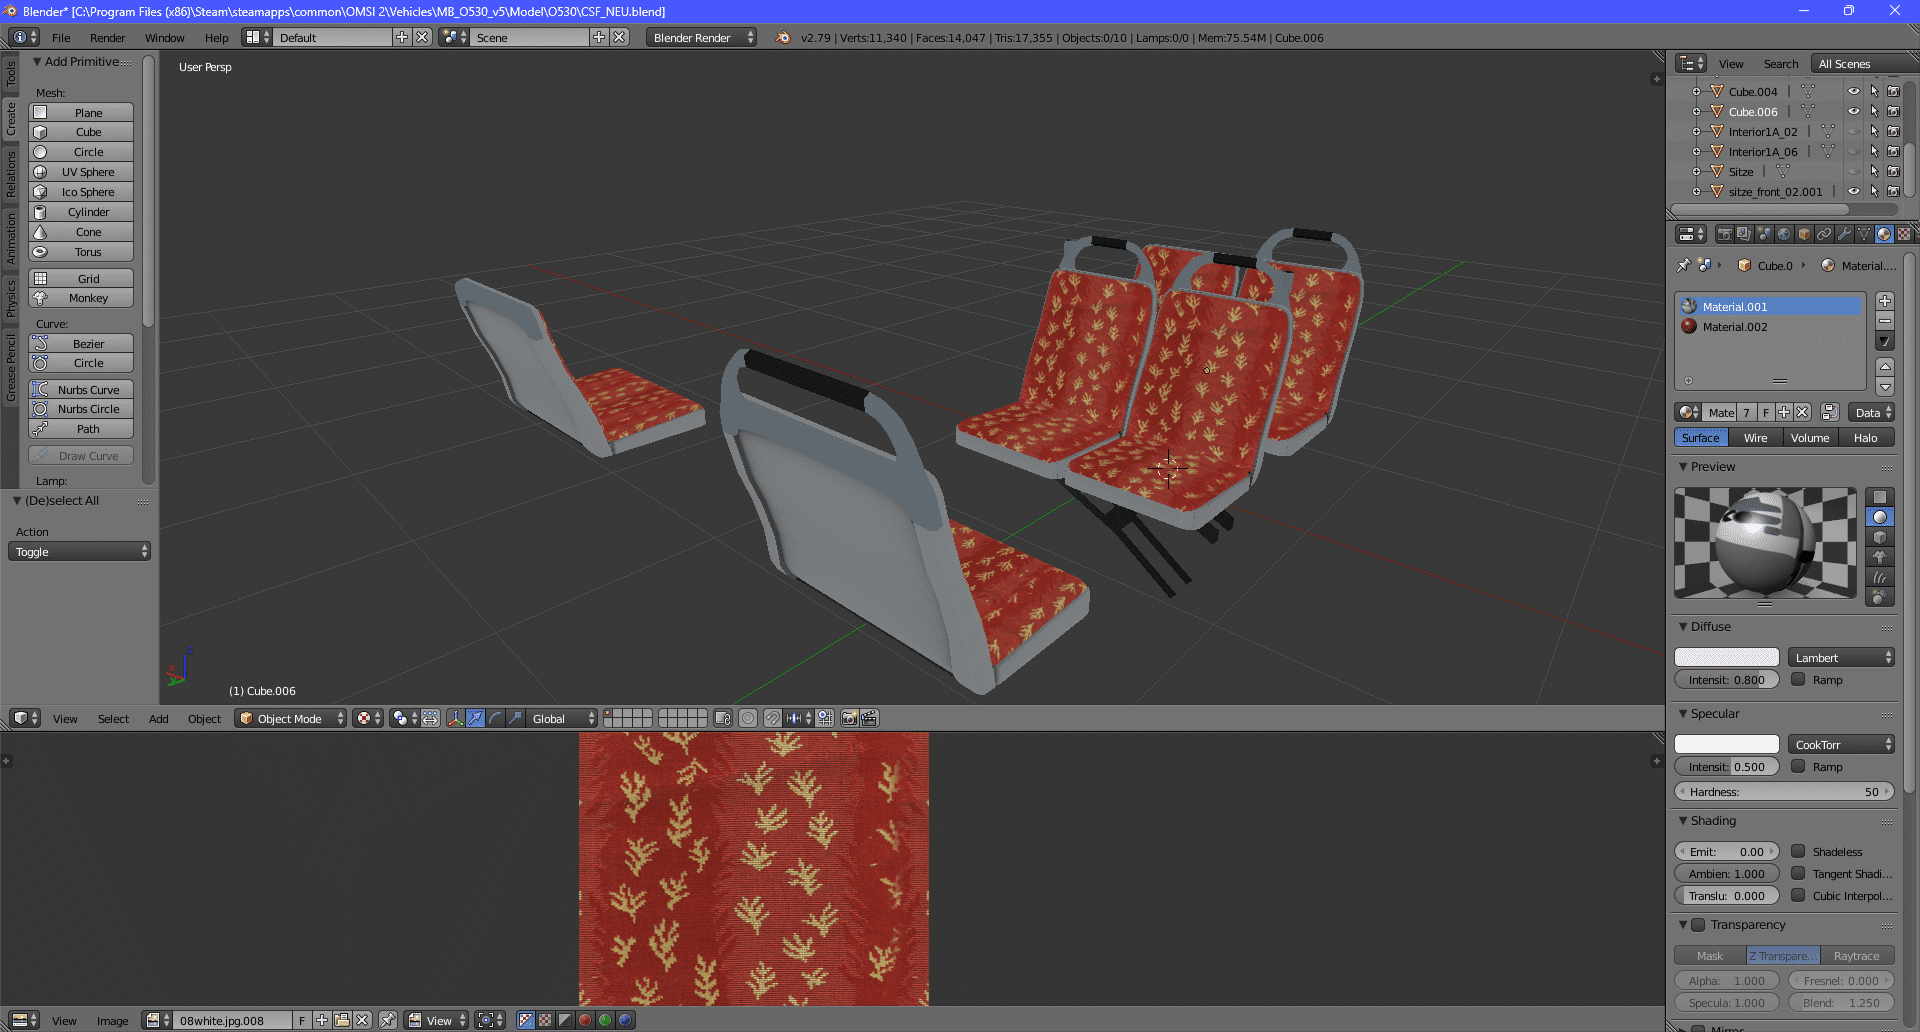Image resolution: width=1920 pixels, height=1032 pixels.
Task: Click the rotate manipulator arc icon
Action: coord(495,718)
